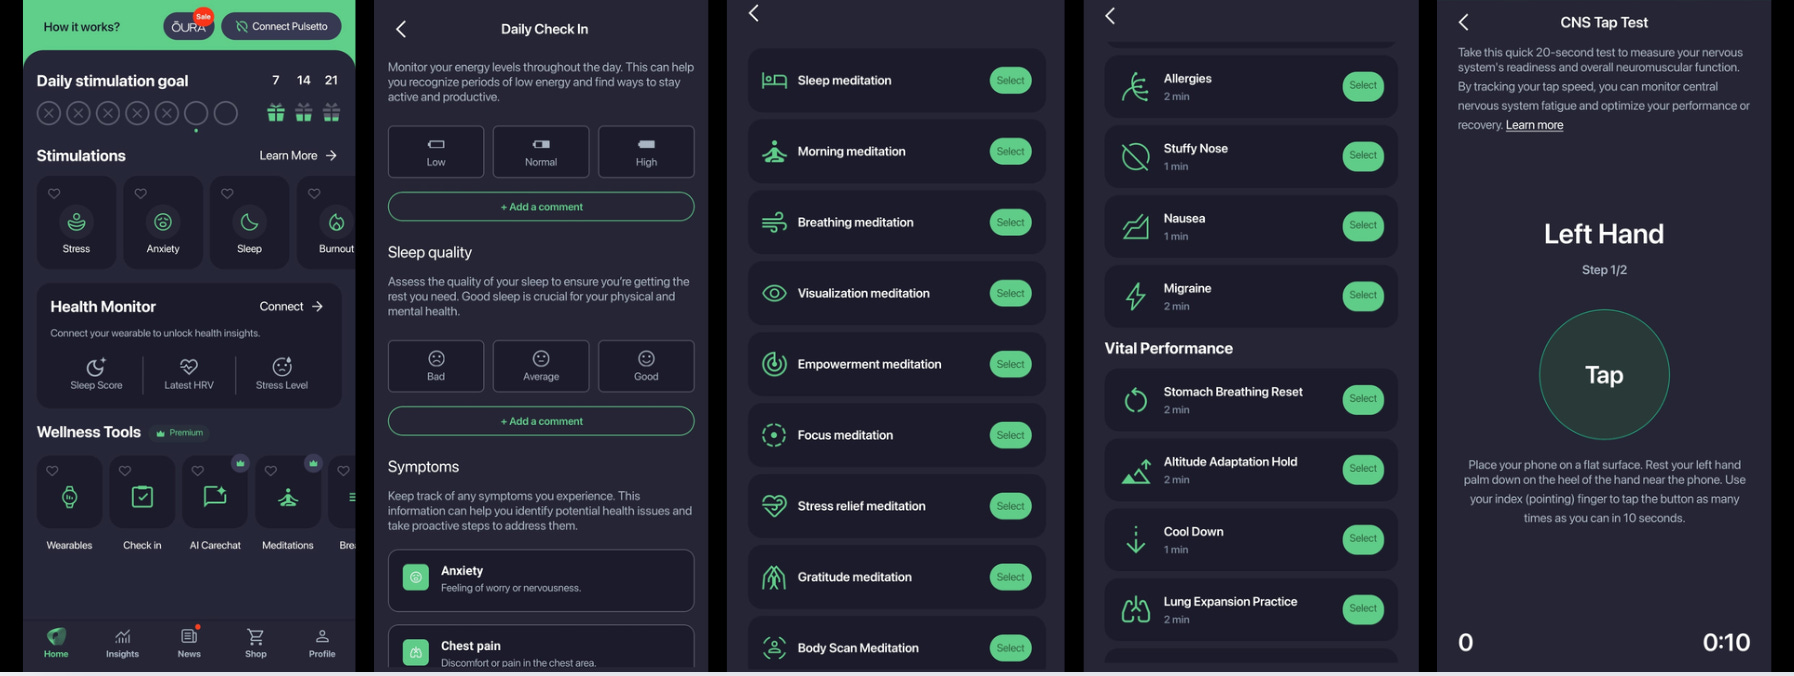This screenshot has width=1794, height=676.
Task: Favorite the Stress stimulation heart
Action: point(54,193)
